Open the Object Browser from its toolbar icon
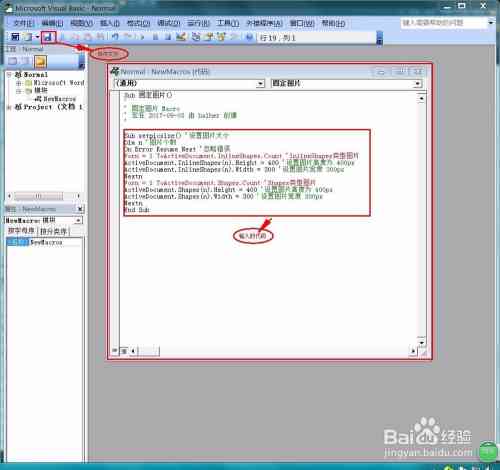500x470 pixels. 221,37
